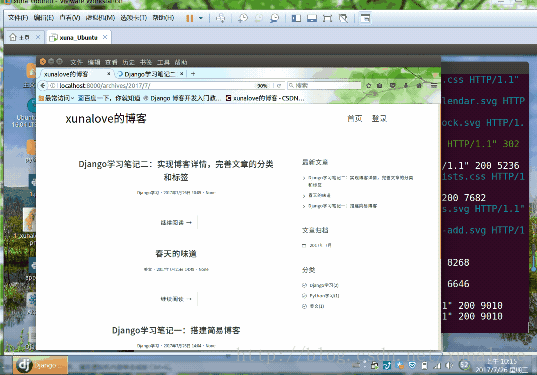Close the VMware home tab
Screen dimensions: 537x375
click(x=38, y=37)
